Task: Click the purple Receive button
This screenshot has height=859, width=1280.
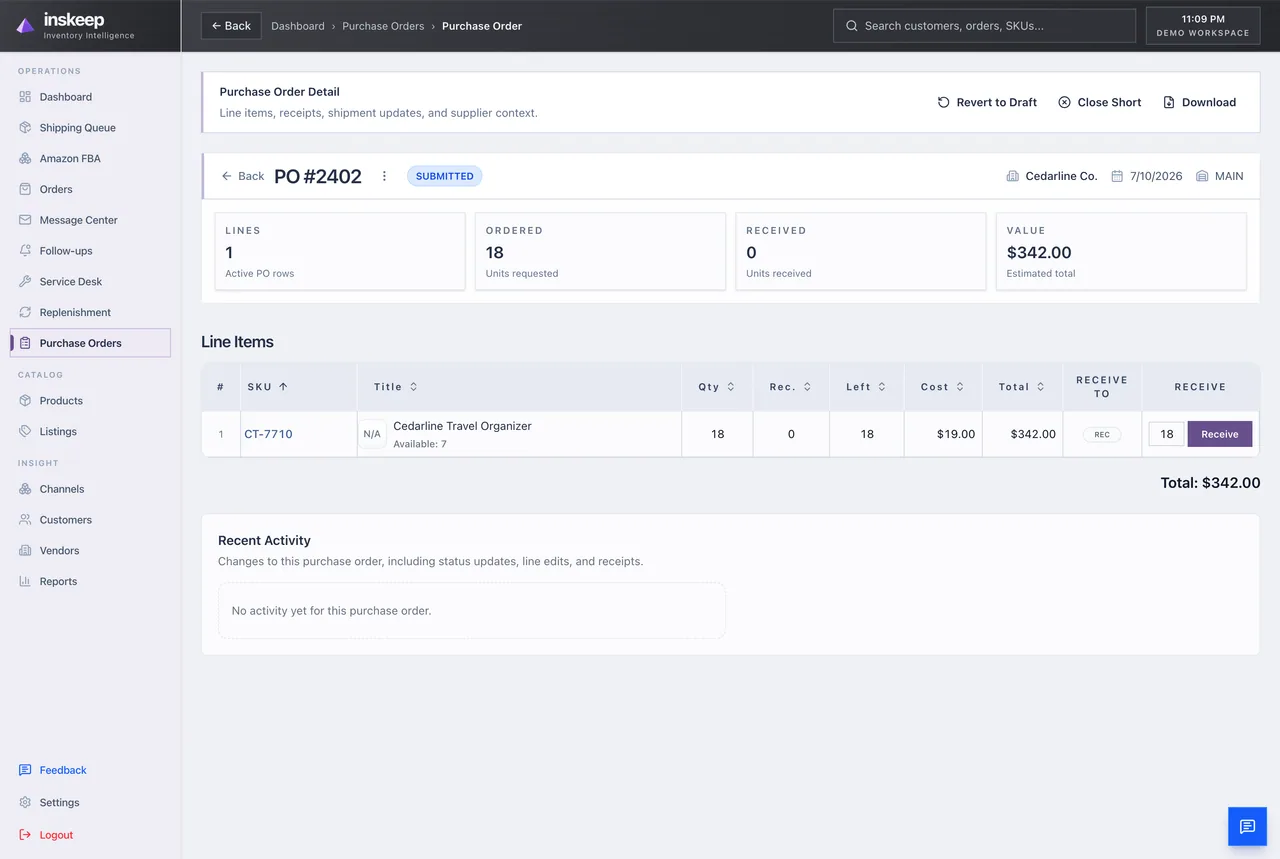Action: [x=1219, y=434]
